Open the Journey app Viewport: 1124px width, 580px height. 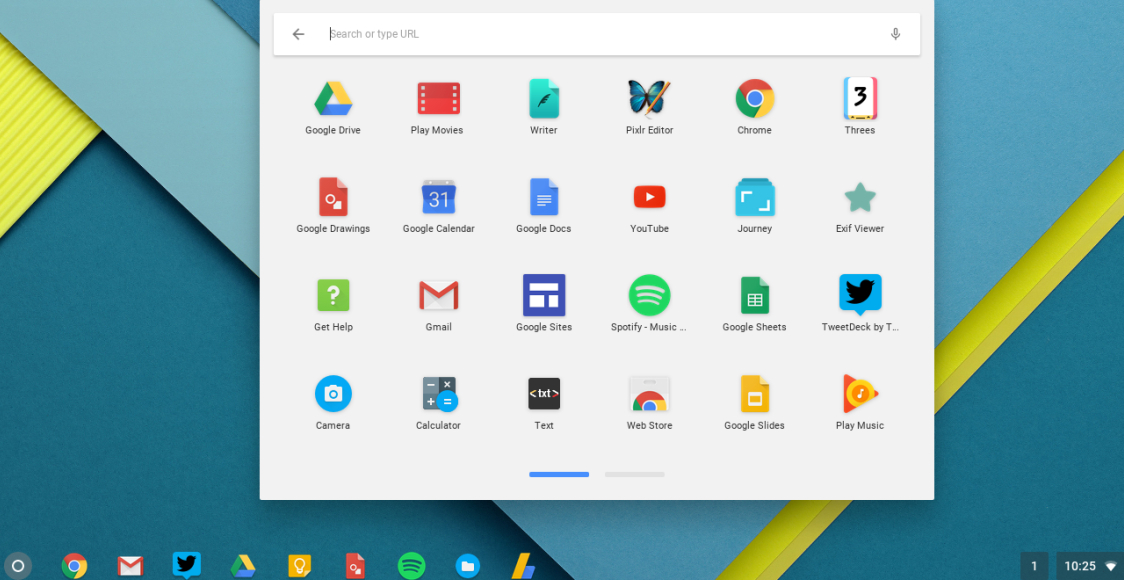pyautogui.click(x=754, y=197)
